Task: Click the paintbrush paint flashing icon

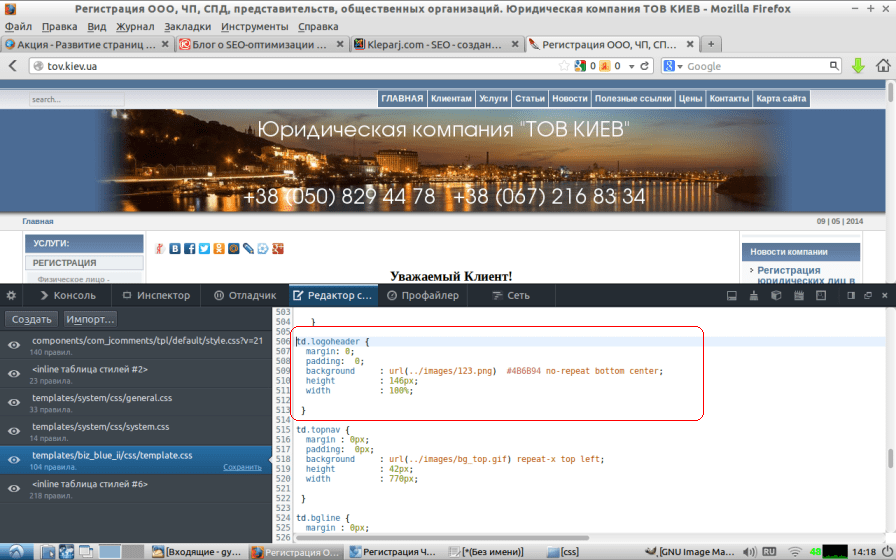Action: click(754, 295)
